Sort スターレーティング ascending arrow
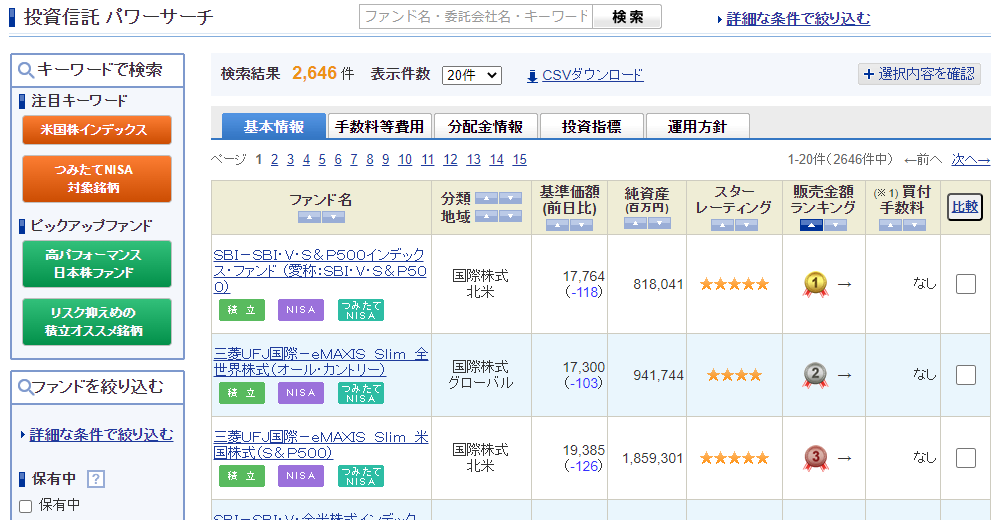This screenshot has width=1002, height=520. 722,225
